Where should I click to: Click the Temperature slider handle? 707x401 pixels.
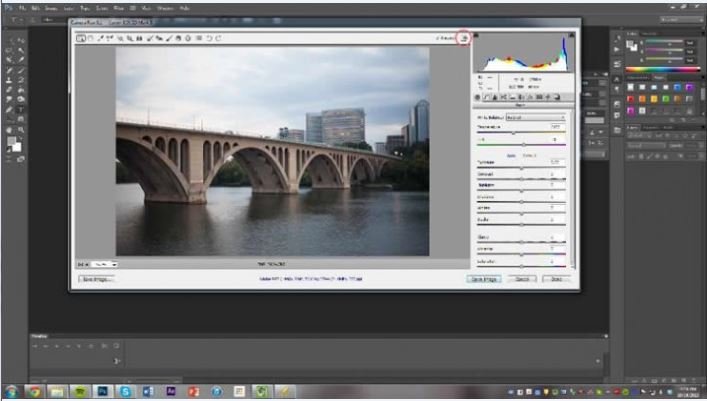tap(513, 133)
